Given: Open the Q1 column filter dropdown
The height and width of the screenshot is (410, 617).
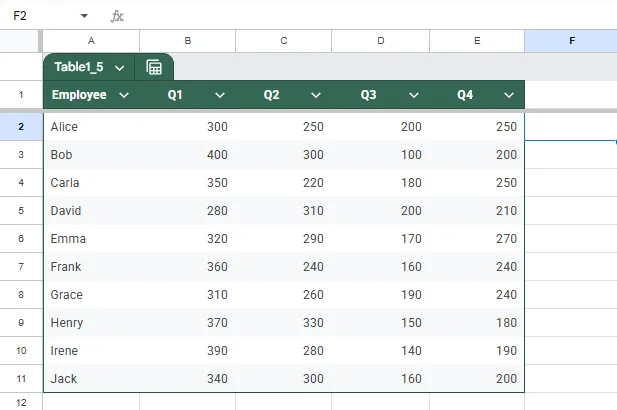Looking at the screenshot, I should click(220, 95).
